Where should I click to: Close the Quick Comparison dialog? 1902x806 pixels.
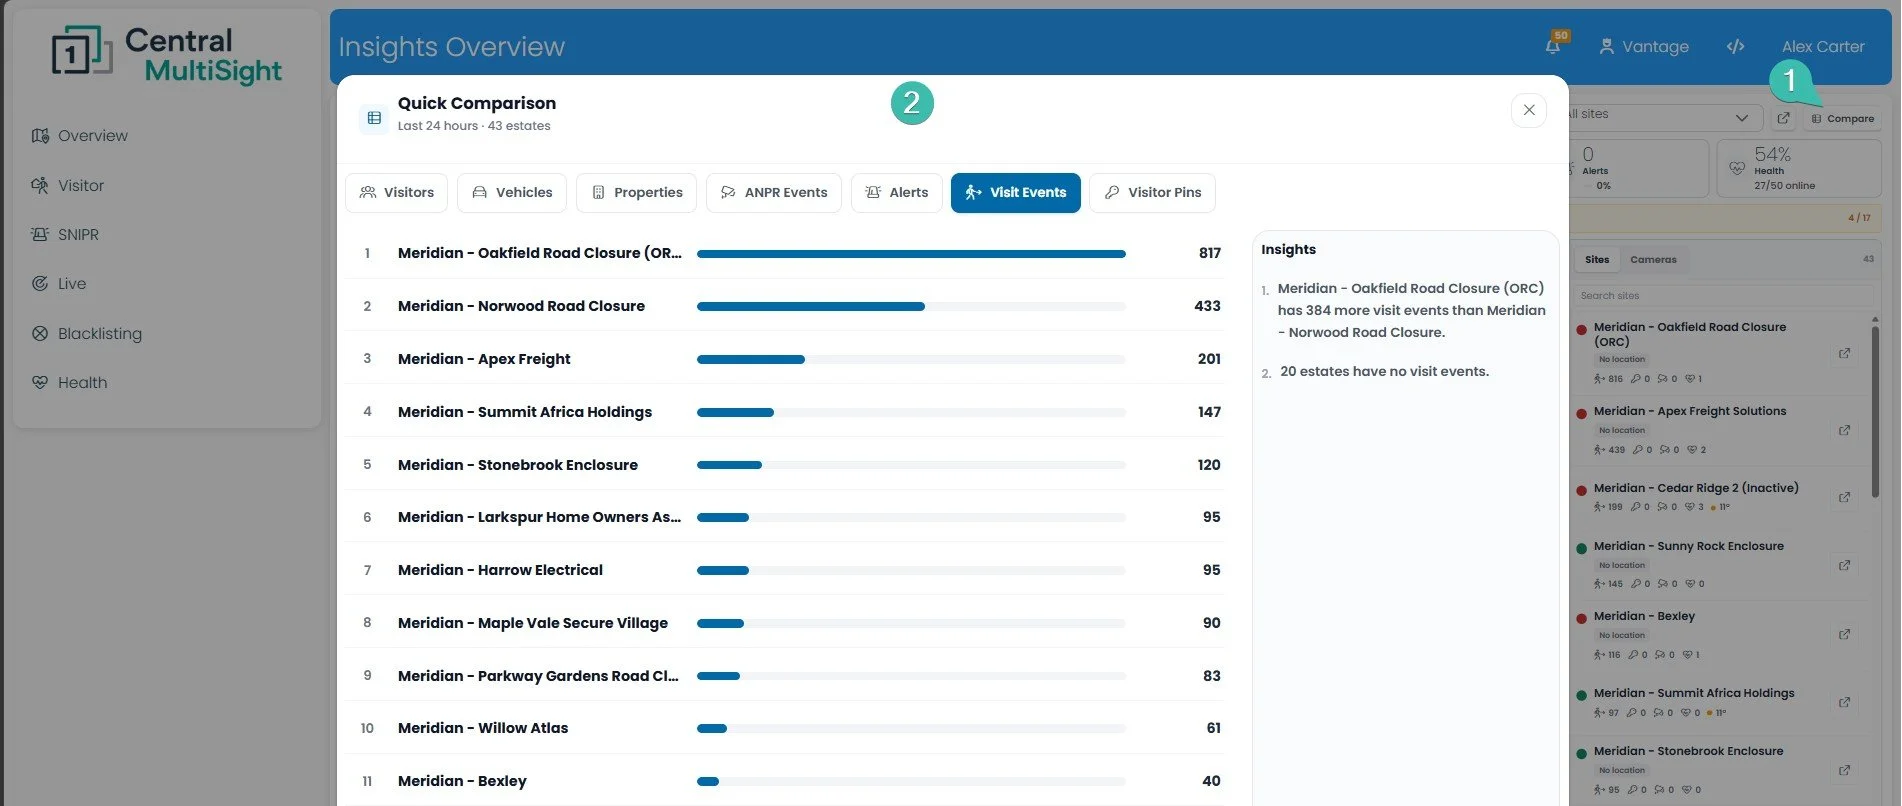(x=1529, y=110)
